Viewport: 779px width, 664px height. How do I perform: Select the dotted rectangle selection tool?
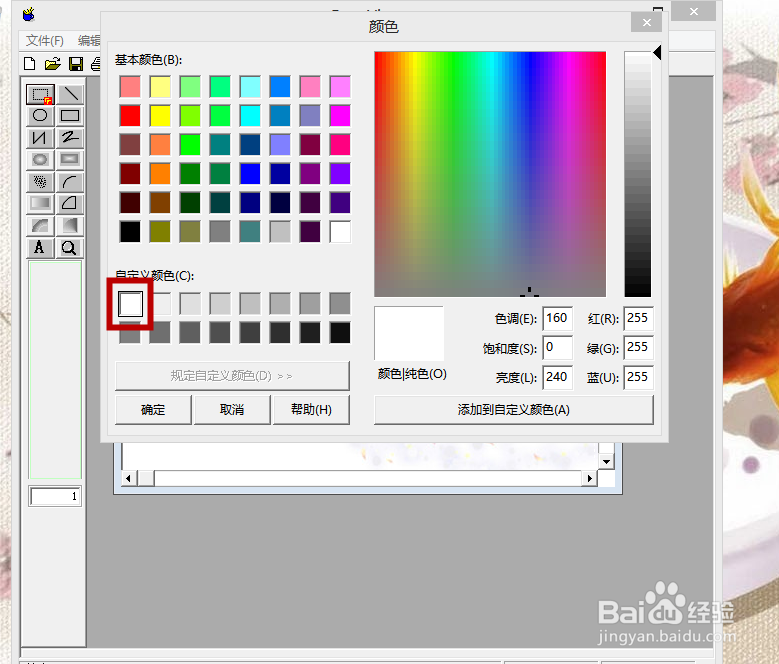pyautogui.click(x=40, y=94)
